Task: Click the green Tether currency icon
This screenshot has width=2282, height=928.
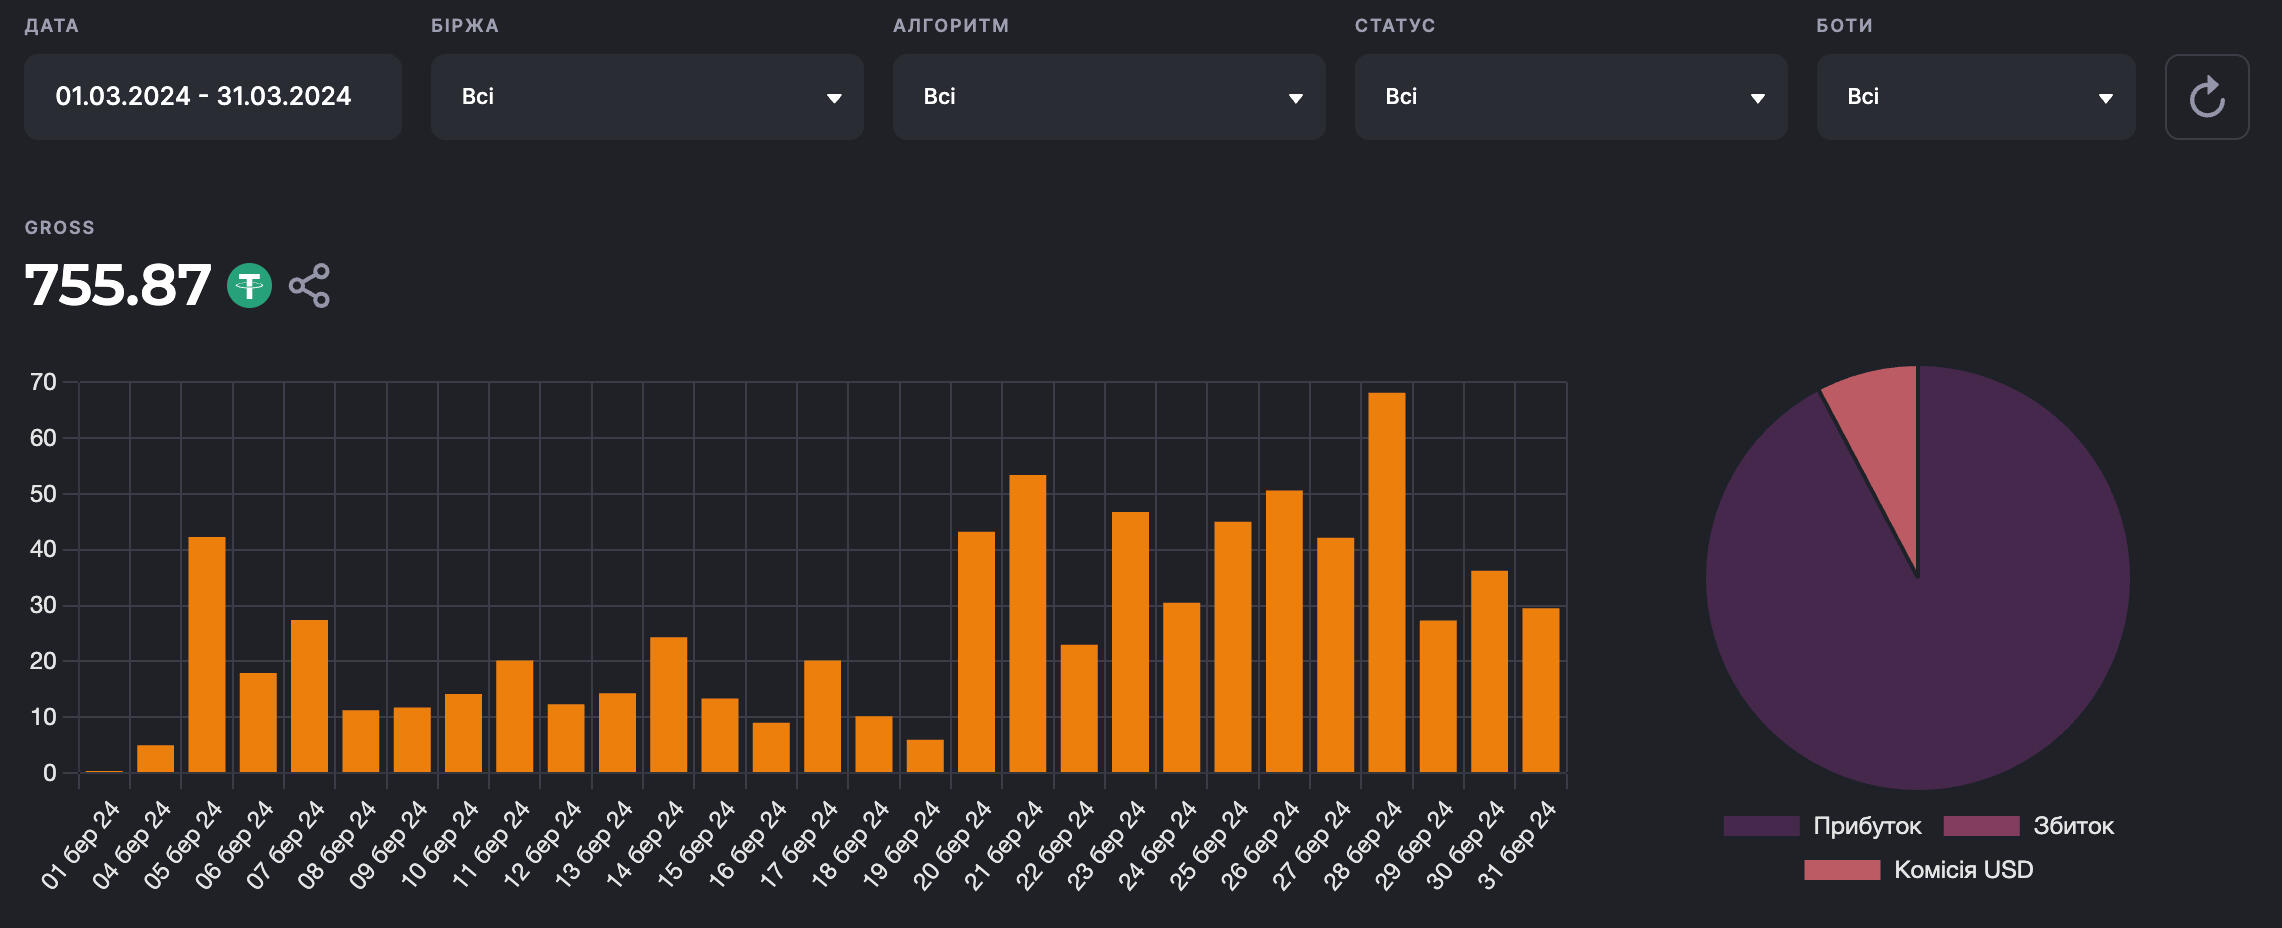Action: click(x=249, y=286)
